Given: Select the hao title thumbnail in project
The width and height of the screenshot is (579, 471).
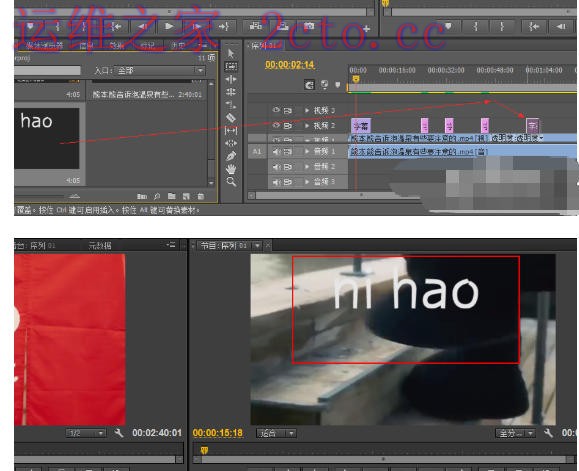Looking at the screenshot, I should coord(47,138).
